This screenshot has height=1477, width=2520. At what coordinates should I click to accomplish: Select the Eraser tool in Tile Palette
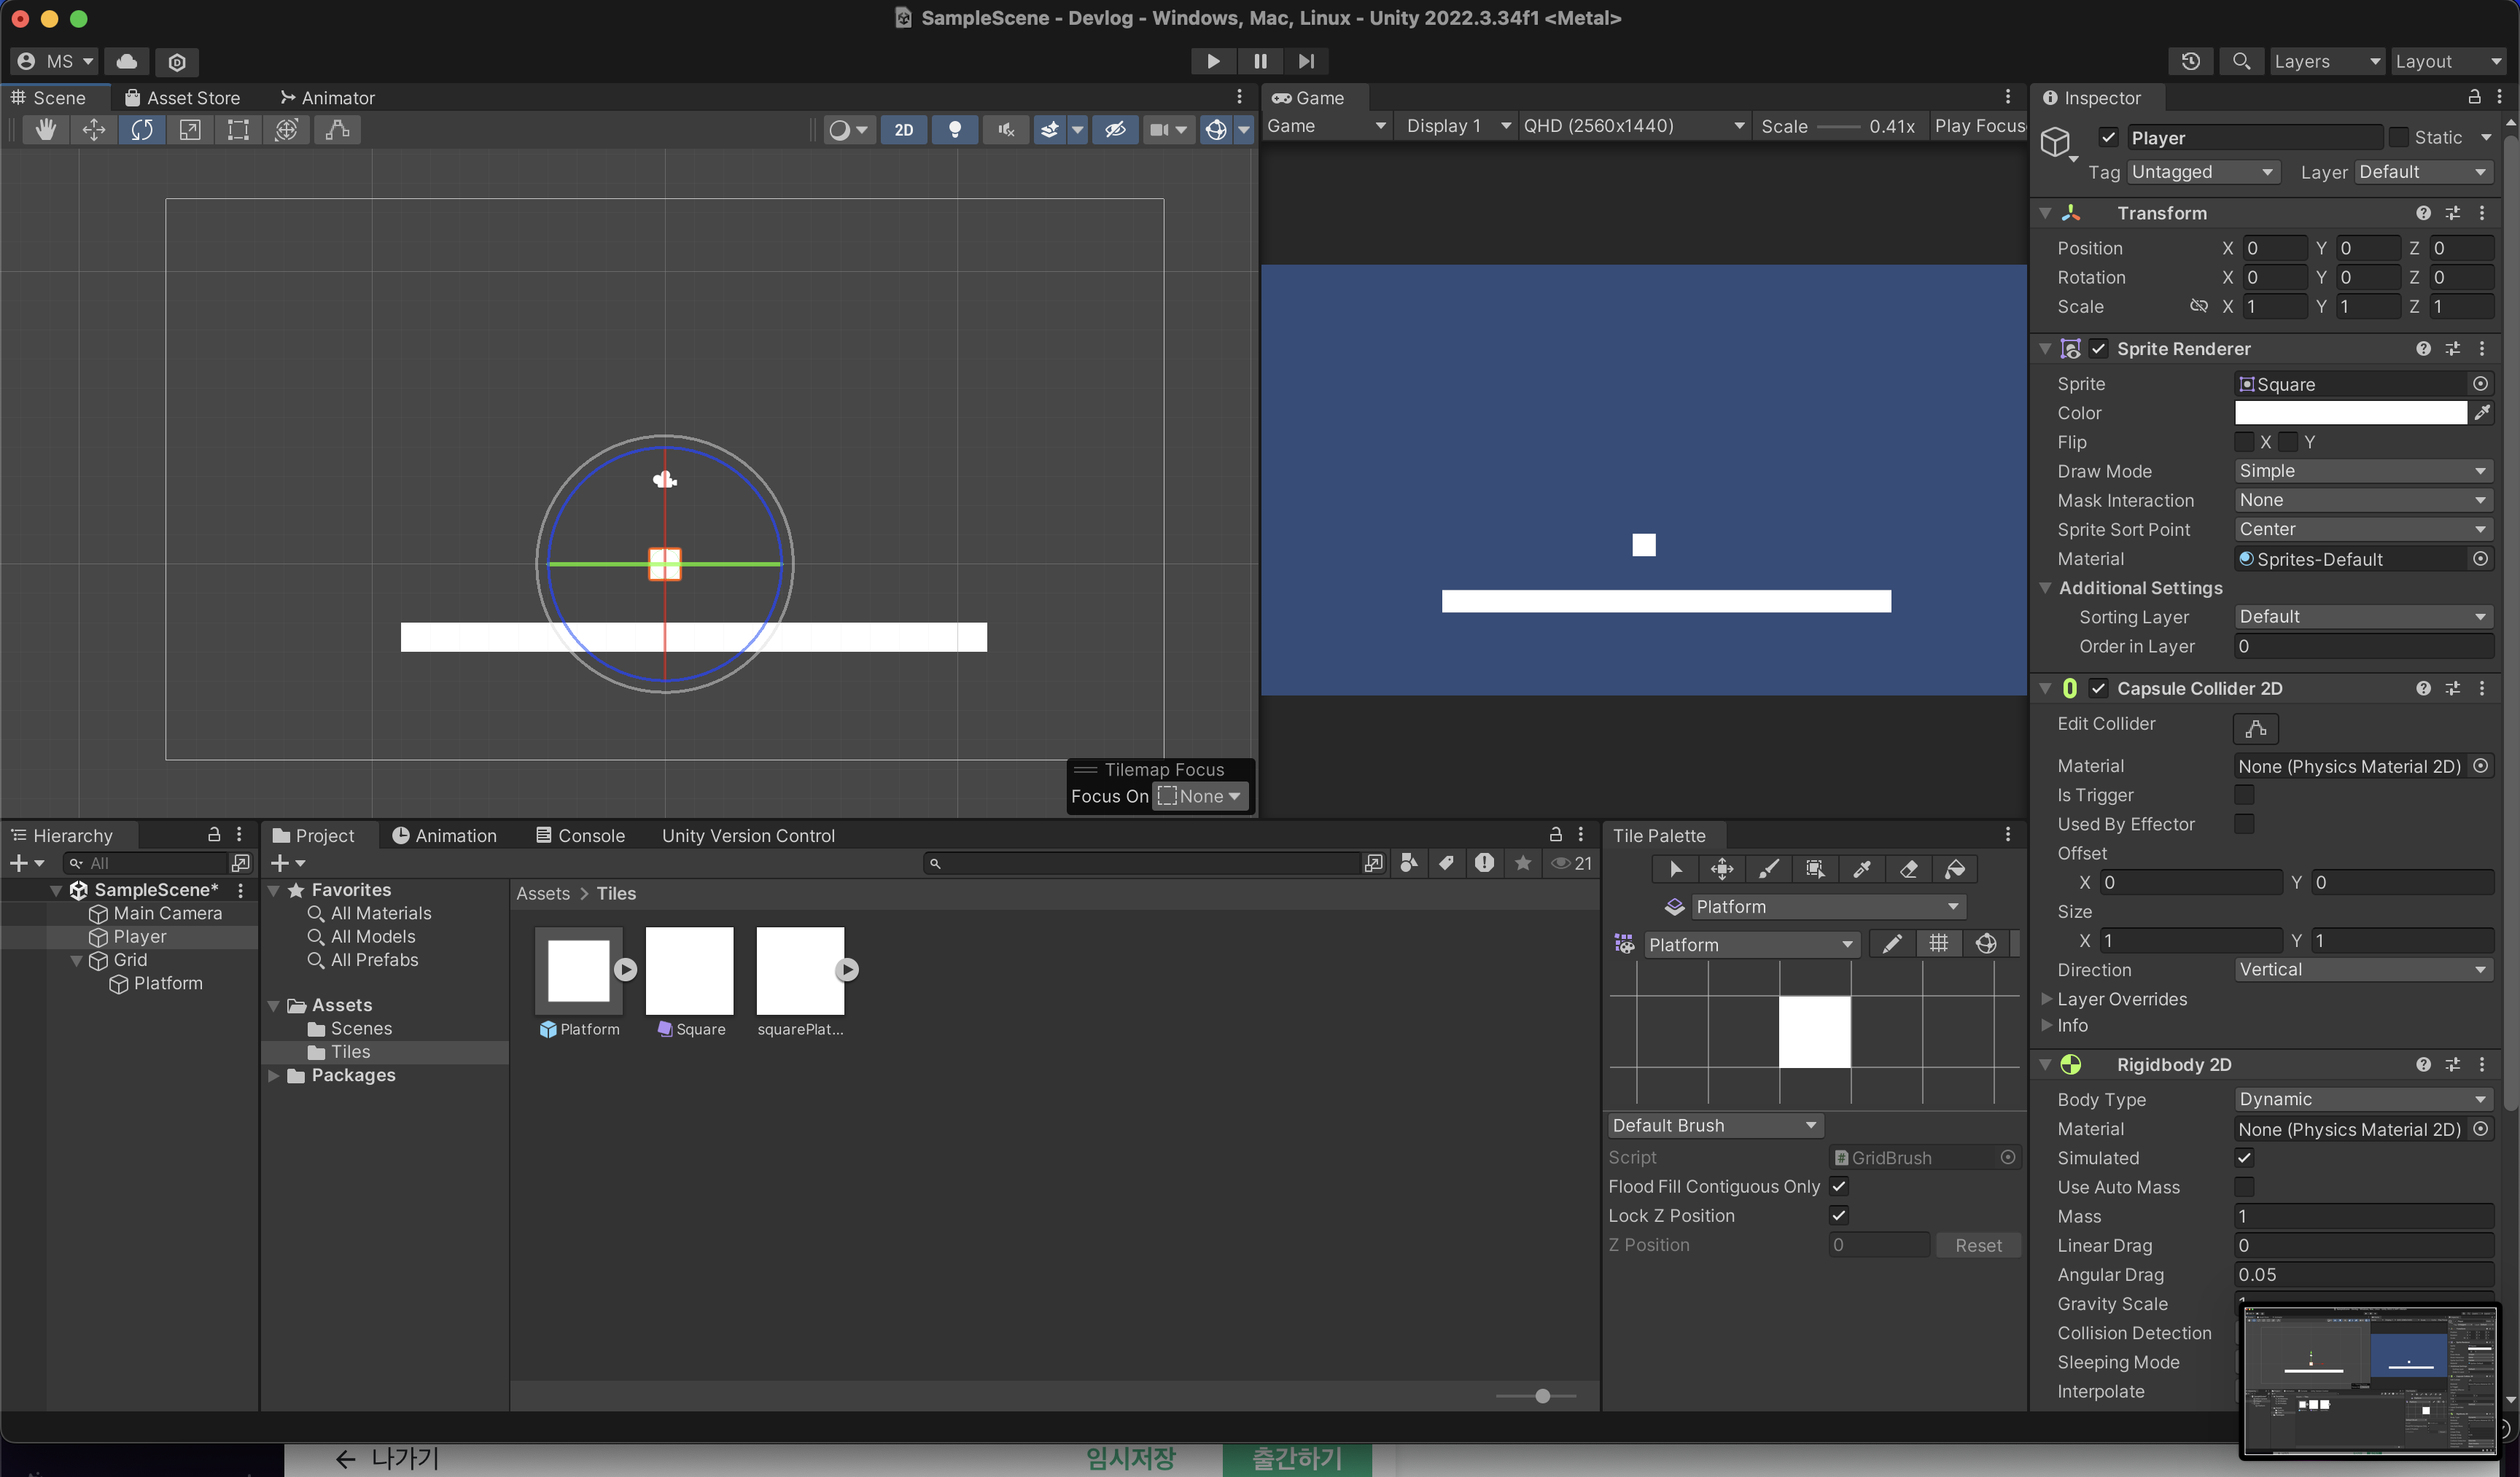[x=1908, y=869]
